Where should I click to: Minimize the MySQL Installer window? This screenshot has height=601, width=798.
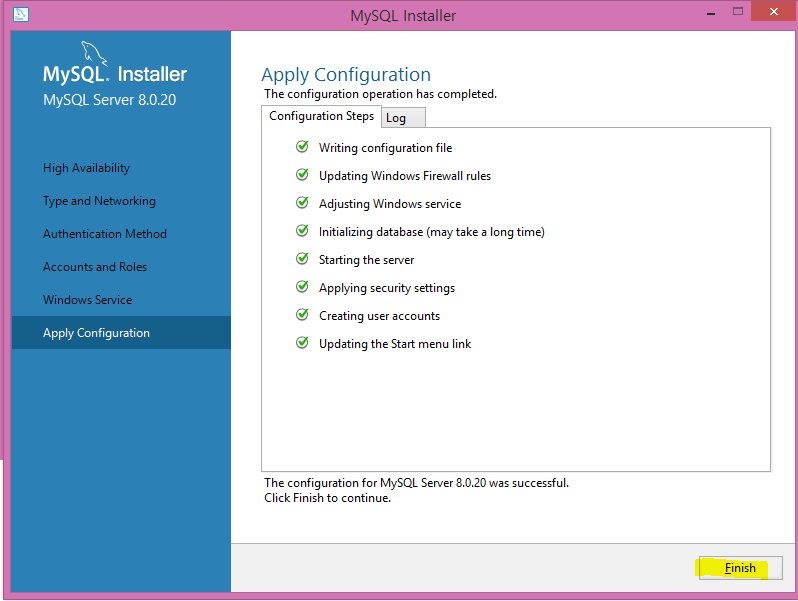[711, 13]
